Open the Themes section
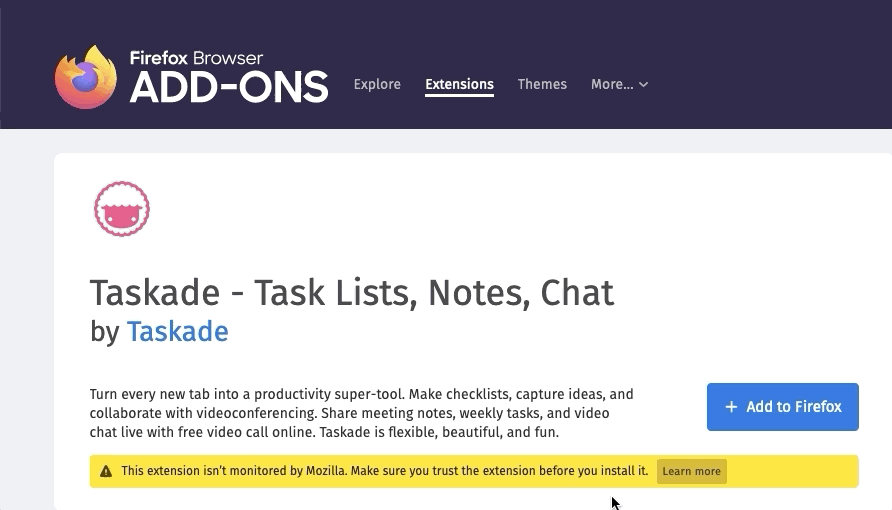This screenshot has height=510, width=892. pyautogui.click(x=542, y=84)
